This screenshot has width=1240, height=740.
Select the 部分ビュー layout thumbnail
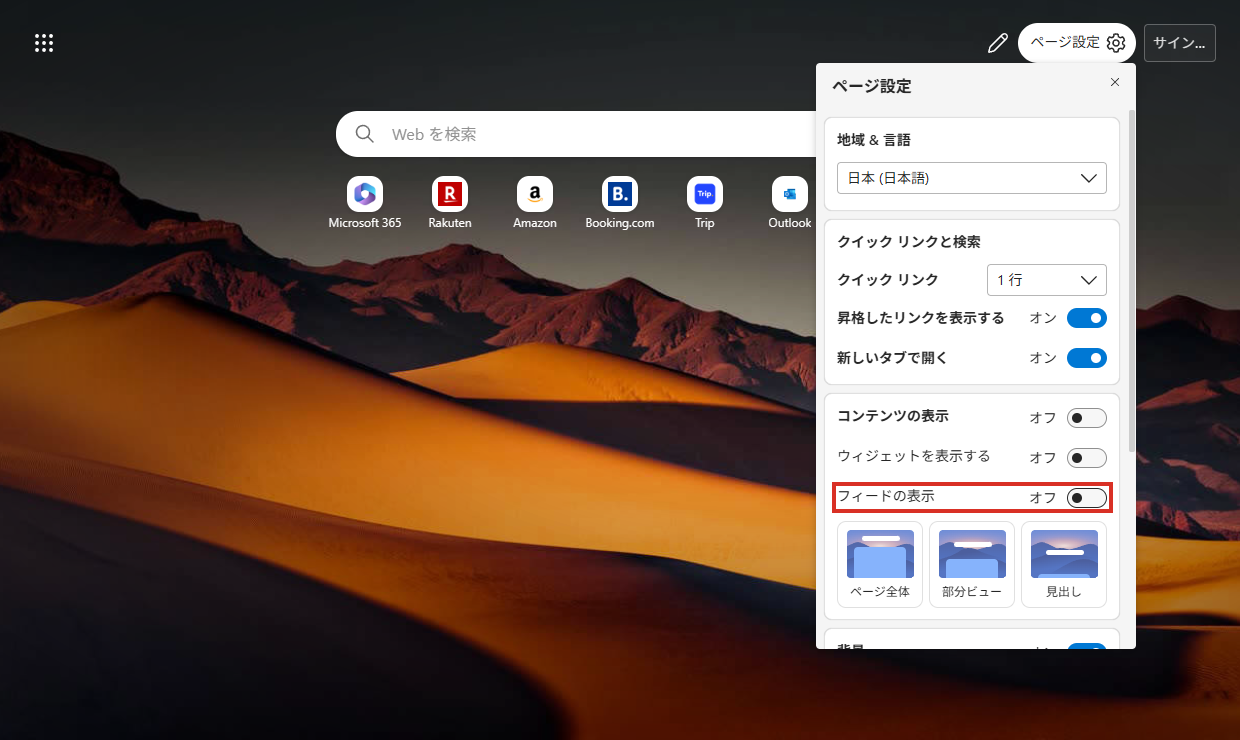click(x=972, y=564)
